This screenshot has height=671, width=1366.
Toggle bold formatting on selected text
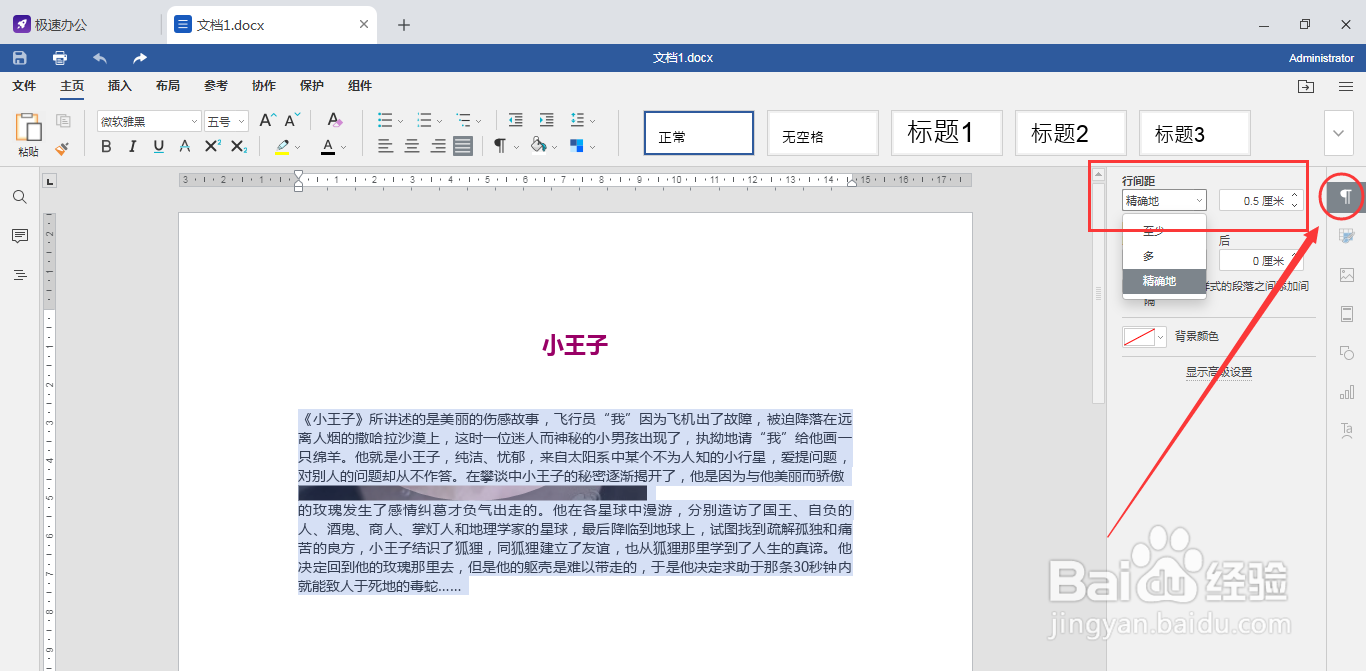105,146
